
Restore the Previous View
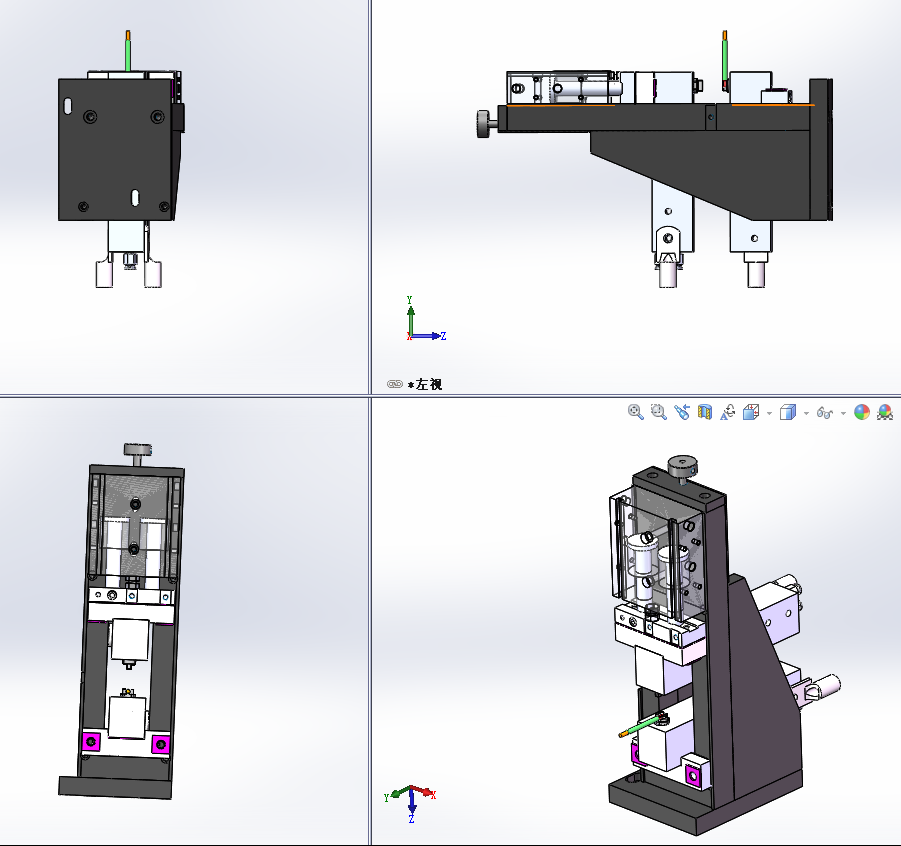[x=681, y=412]
